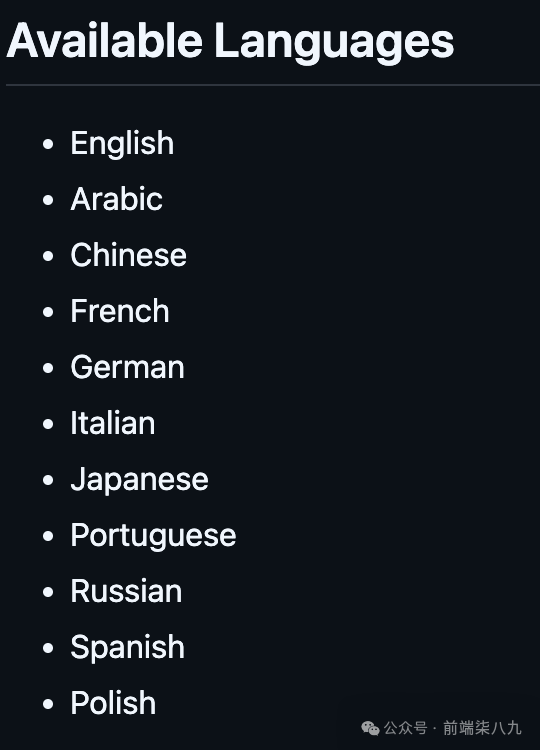Click the bullet dot before Japanese

click(48, 480)
